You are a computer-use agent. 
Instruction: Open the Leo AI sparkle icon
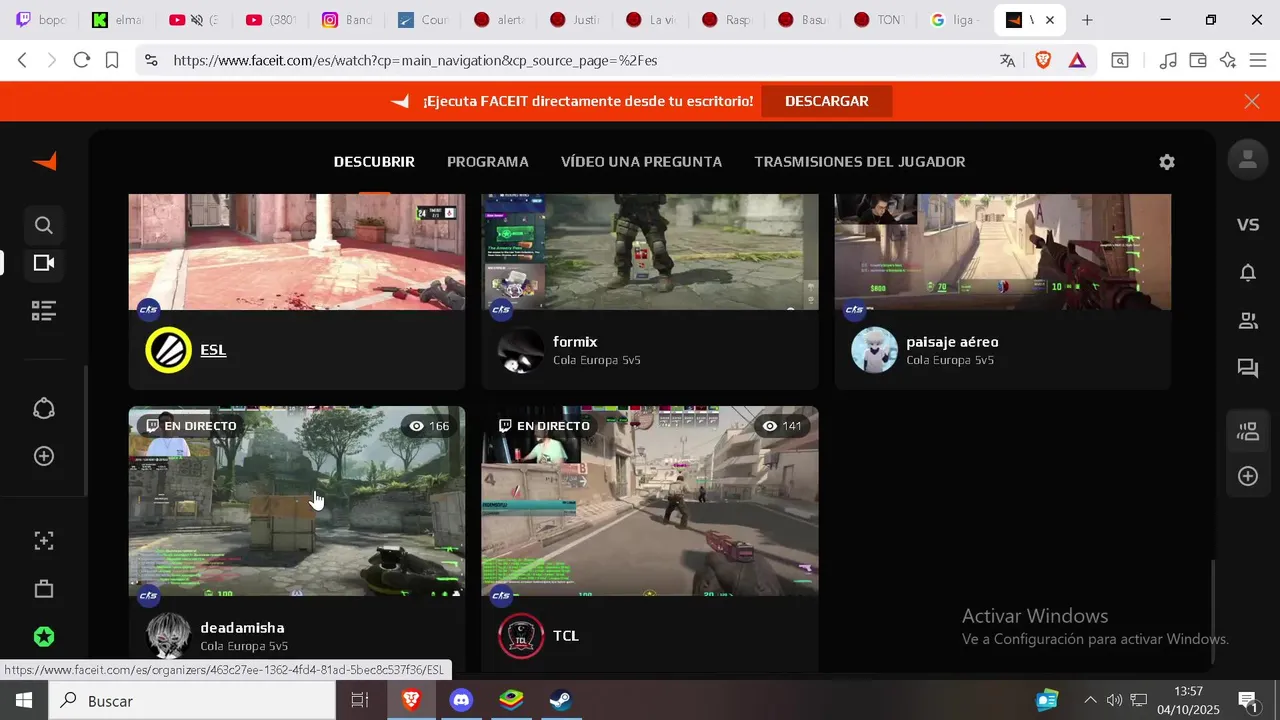coord(1228,60)
